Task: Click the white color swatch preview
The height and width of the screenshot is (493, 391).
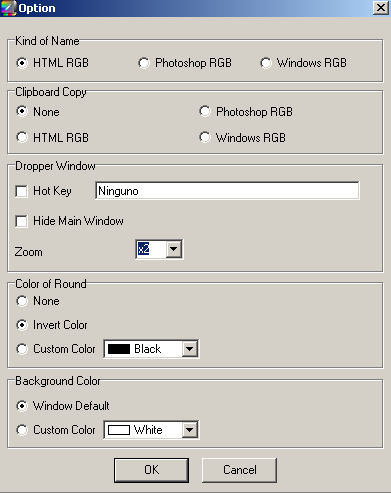Action: tap(119, 430)
